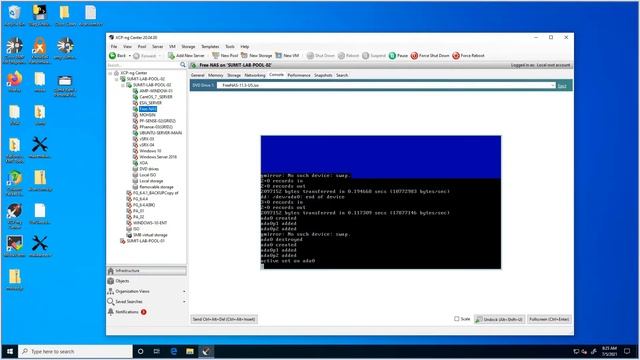Click the New Storage toolbar icon

pos(244,56)
